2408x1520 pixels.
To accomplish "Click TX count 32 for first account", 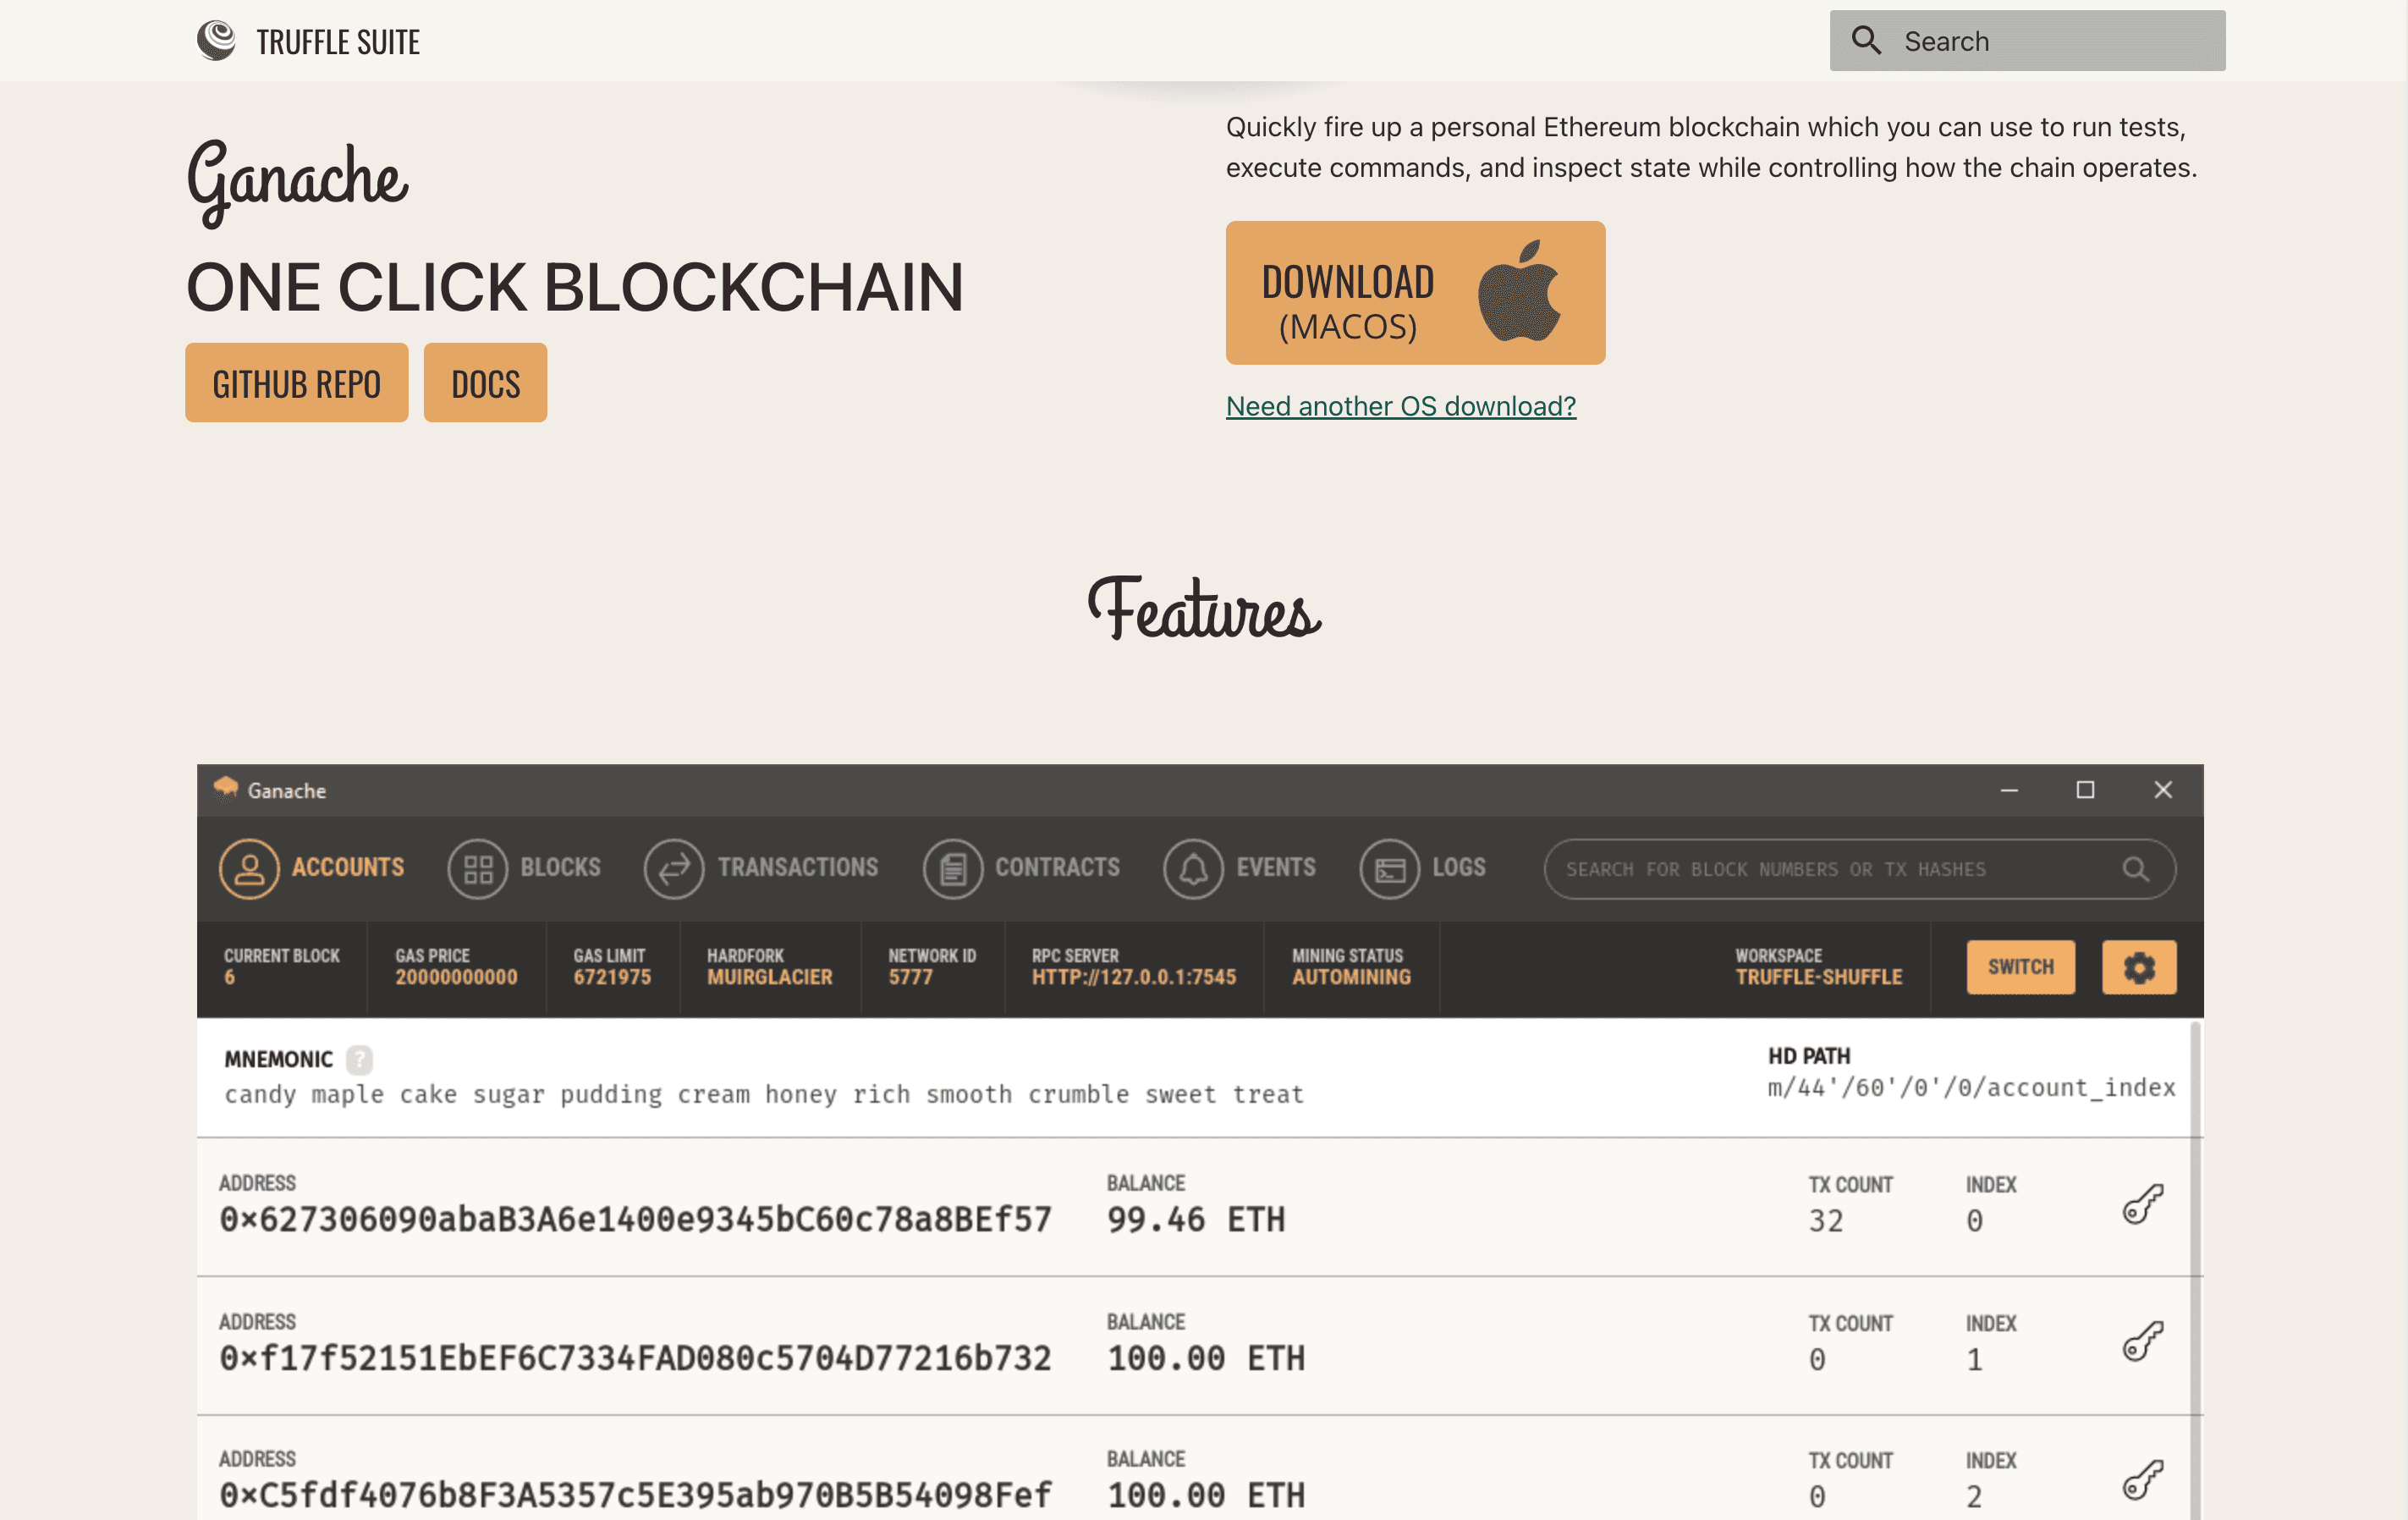I will [1825, 1221].
